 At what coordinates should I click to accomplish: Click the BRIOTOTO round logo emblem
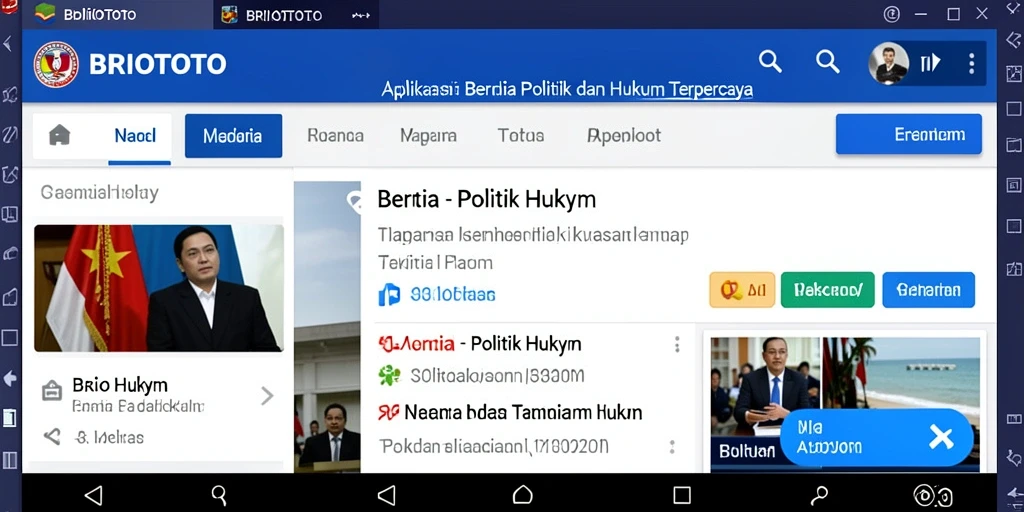[x=56, y=64]
